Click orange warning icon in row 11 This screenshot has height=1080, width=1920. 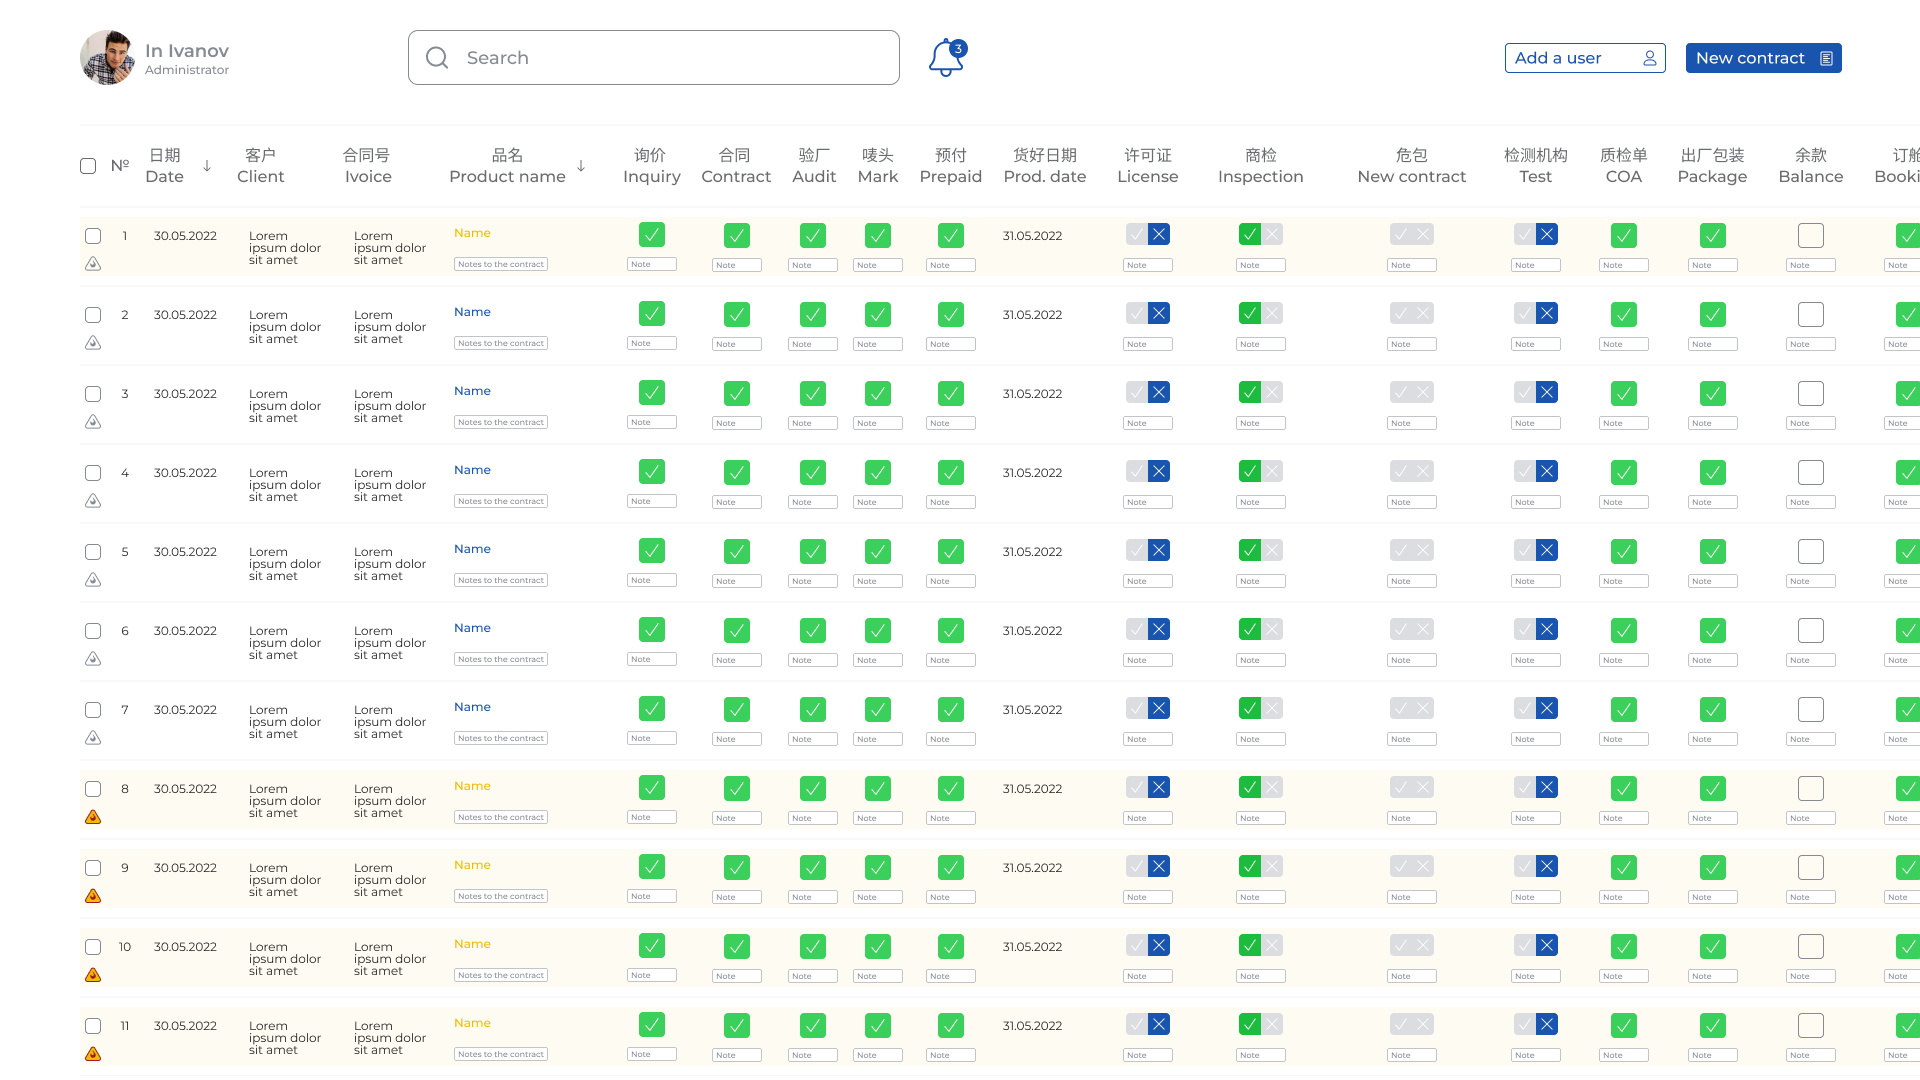[93, 1054]
